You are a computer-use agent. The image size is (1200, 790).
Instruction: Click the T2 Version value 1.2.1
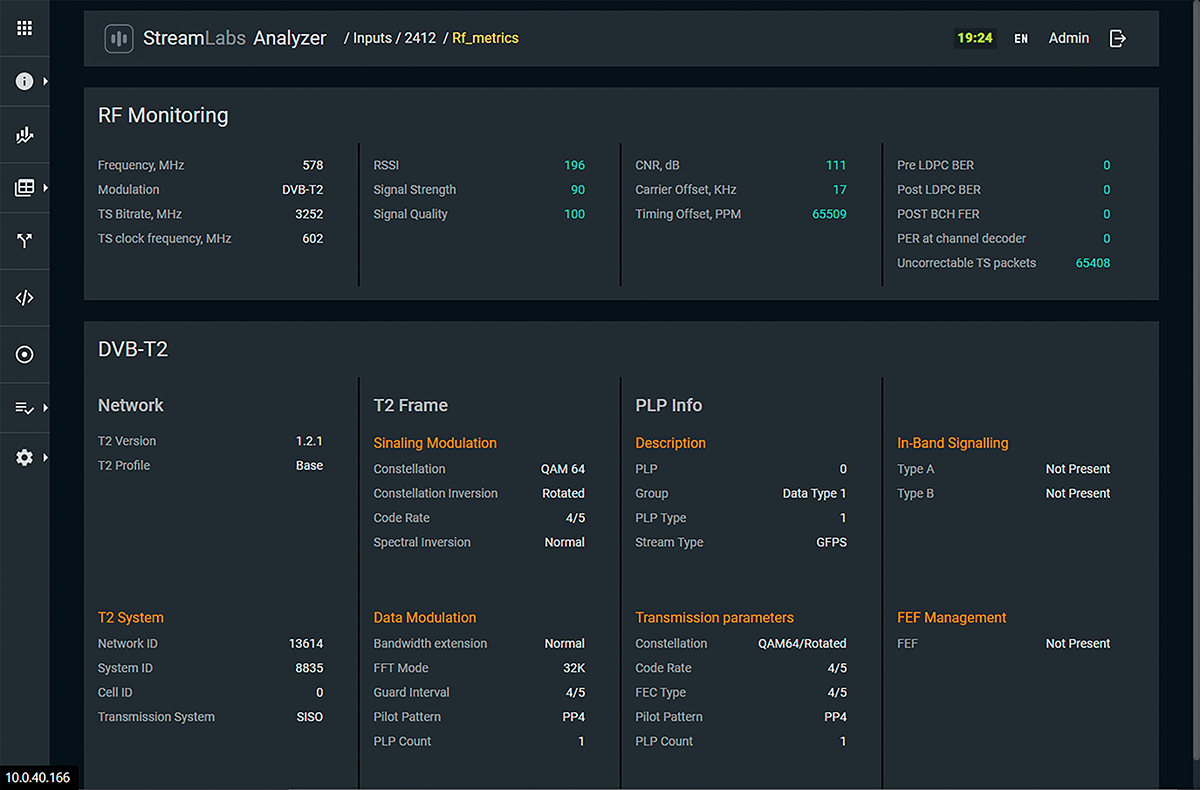click(310, 441)
